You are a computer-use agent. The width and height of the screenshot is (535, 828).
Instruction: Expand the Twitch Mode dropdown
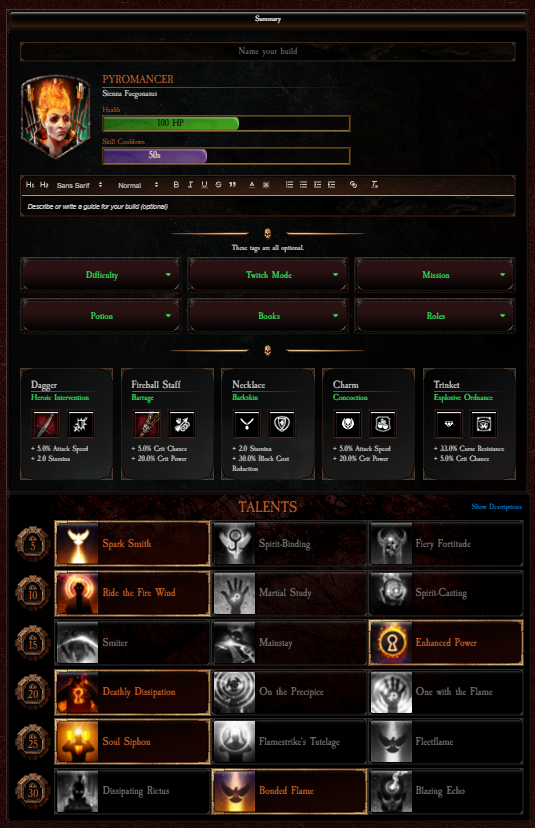point(268,275)
